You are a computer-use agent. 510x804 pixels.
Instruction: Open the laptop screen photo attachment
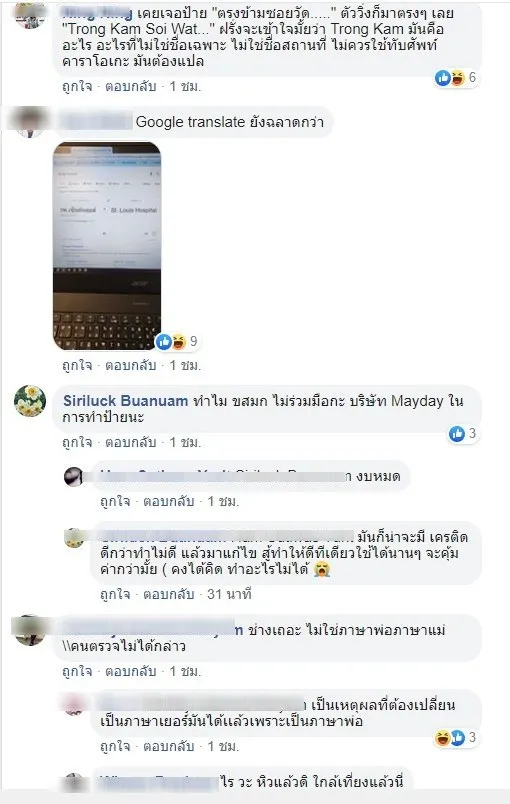[x=107, y=246]
